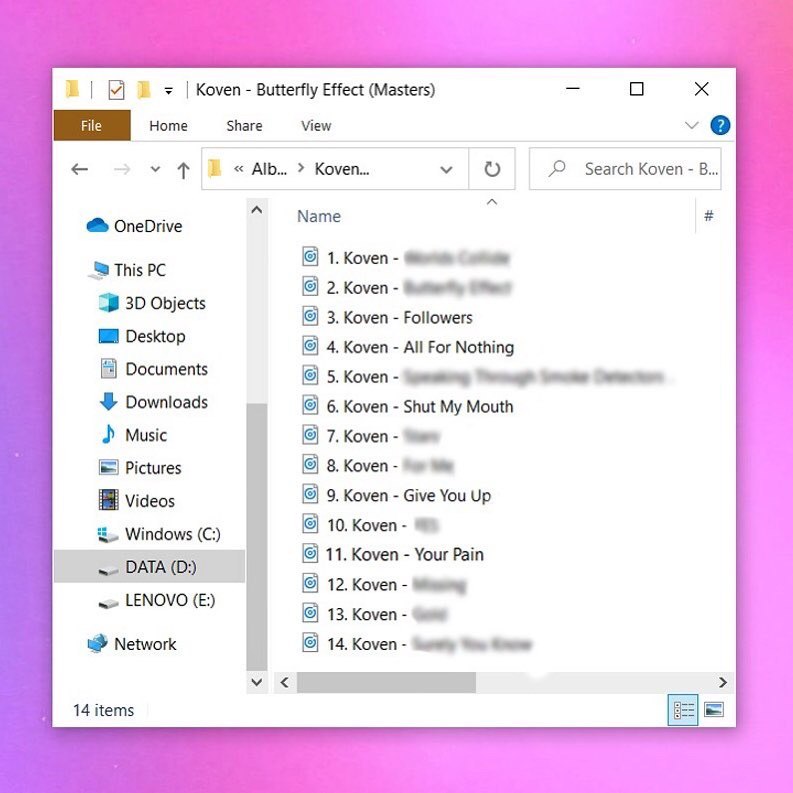Viewport: 793px width, 793px height.
Task: Select LENOVO (E:) drive
Action: point(156,600)
